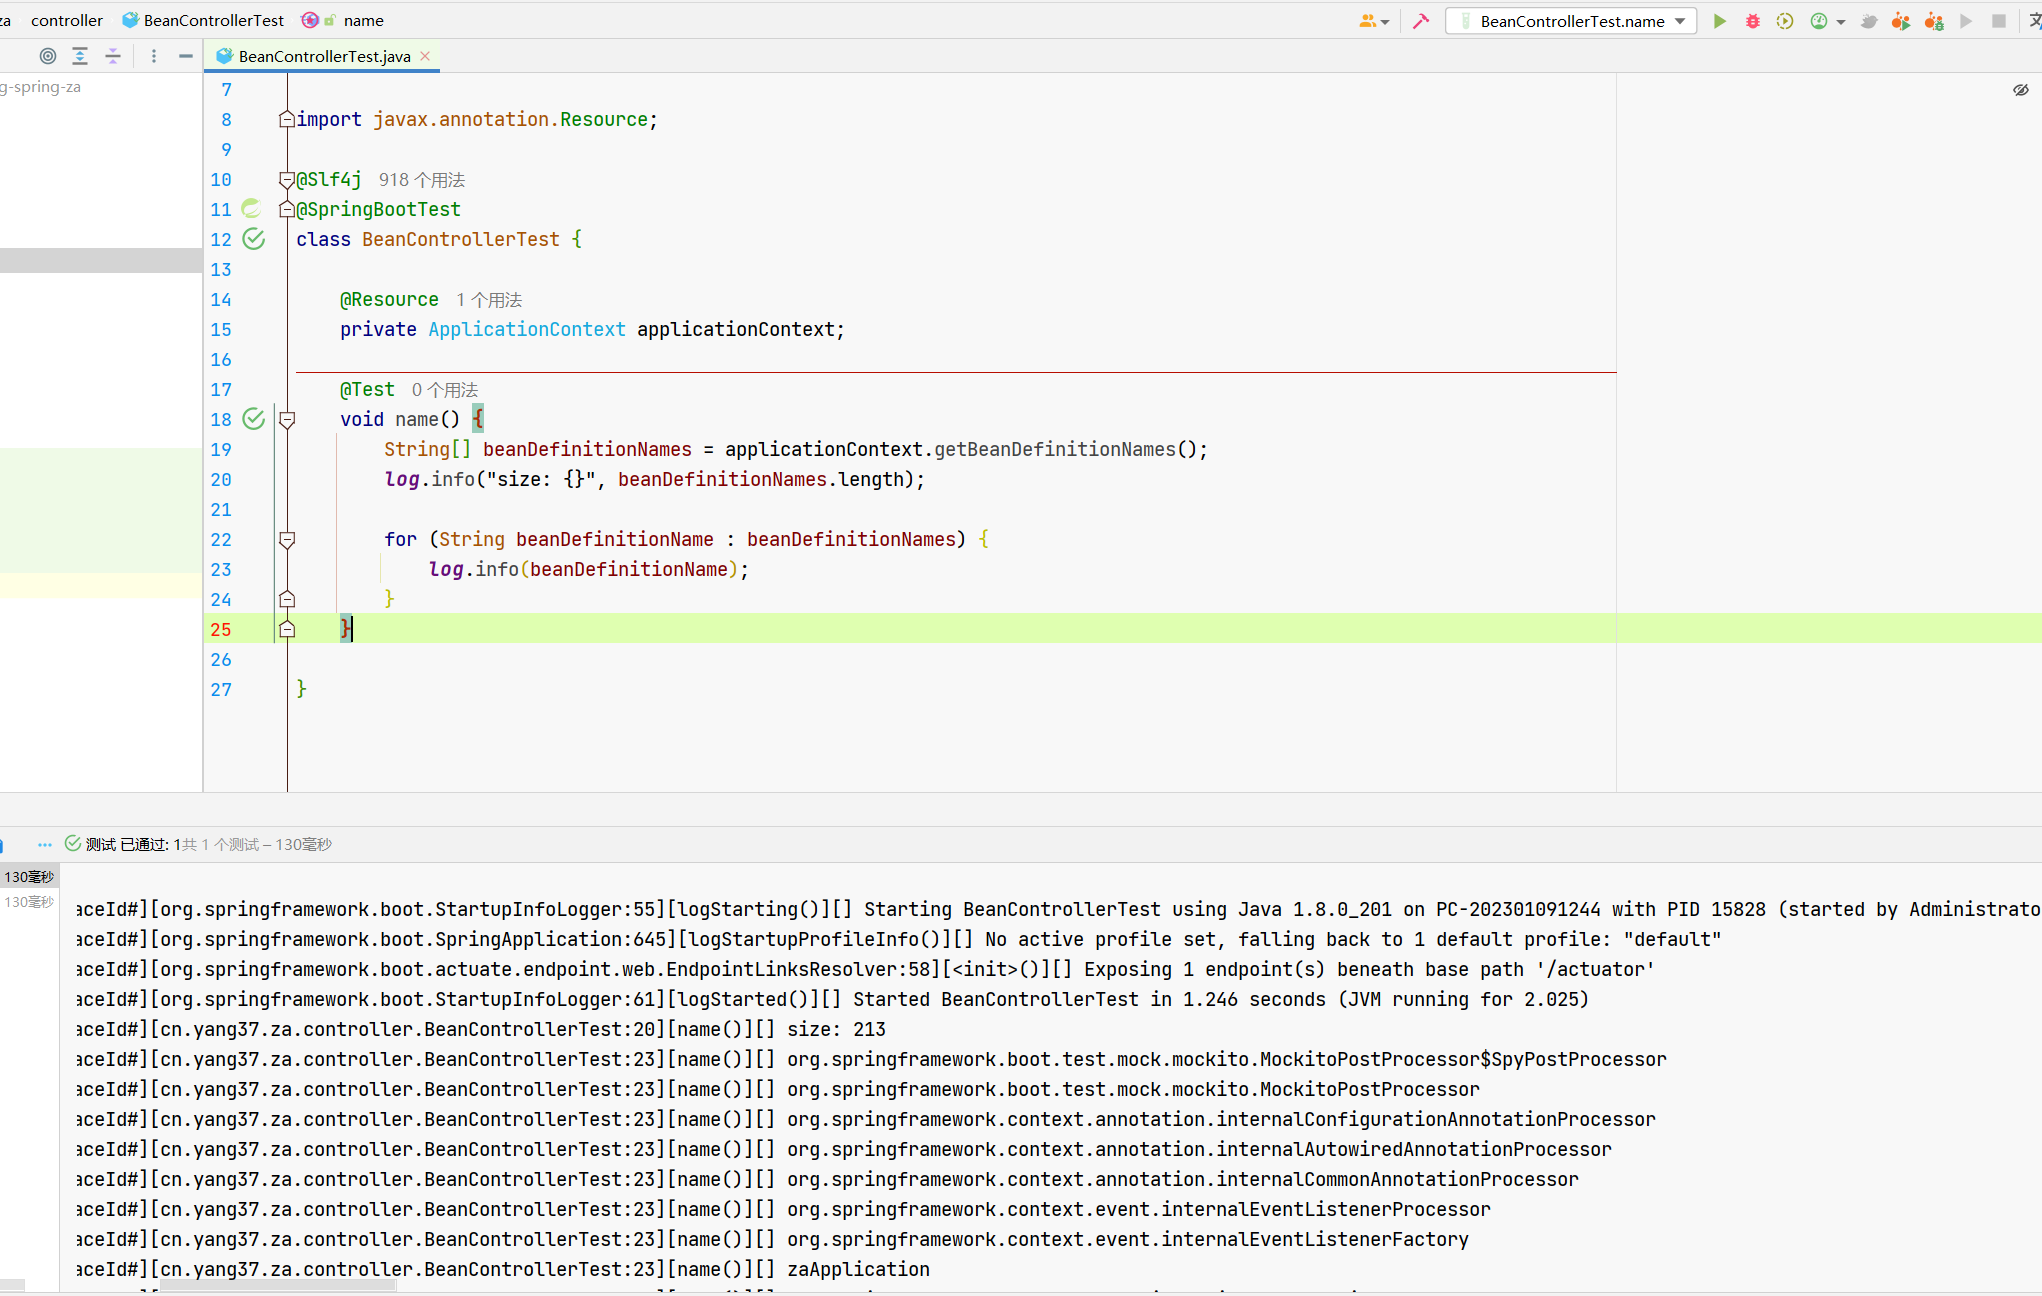Click the 'size: 213' log line
This screenshot has width=2042, height=1296.
coord(836,1029)
